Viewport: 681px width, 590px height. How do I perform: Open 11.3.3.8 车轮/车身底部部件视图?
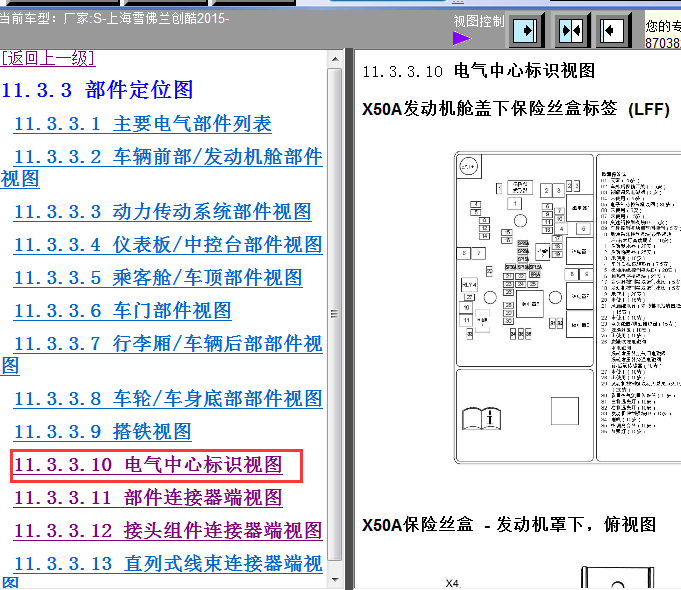(168, 398)
